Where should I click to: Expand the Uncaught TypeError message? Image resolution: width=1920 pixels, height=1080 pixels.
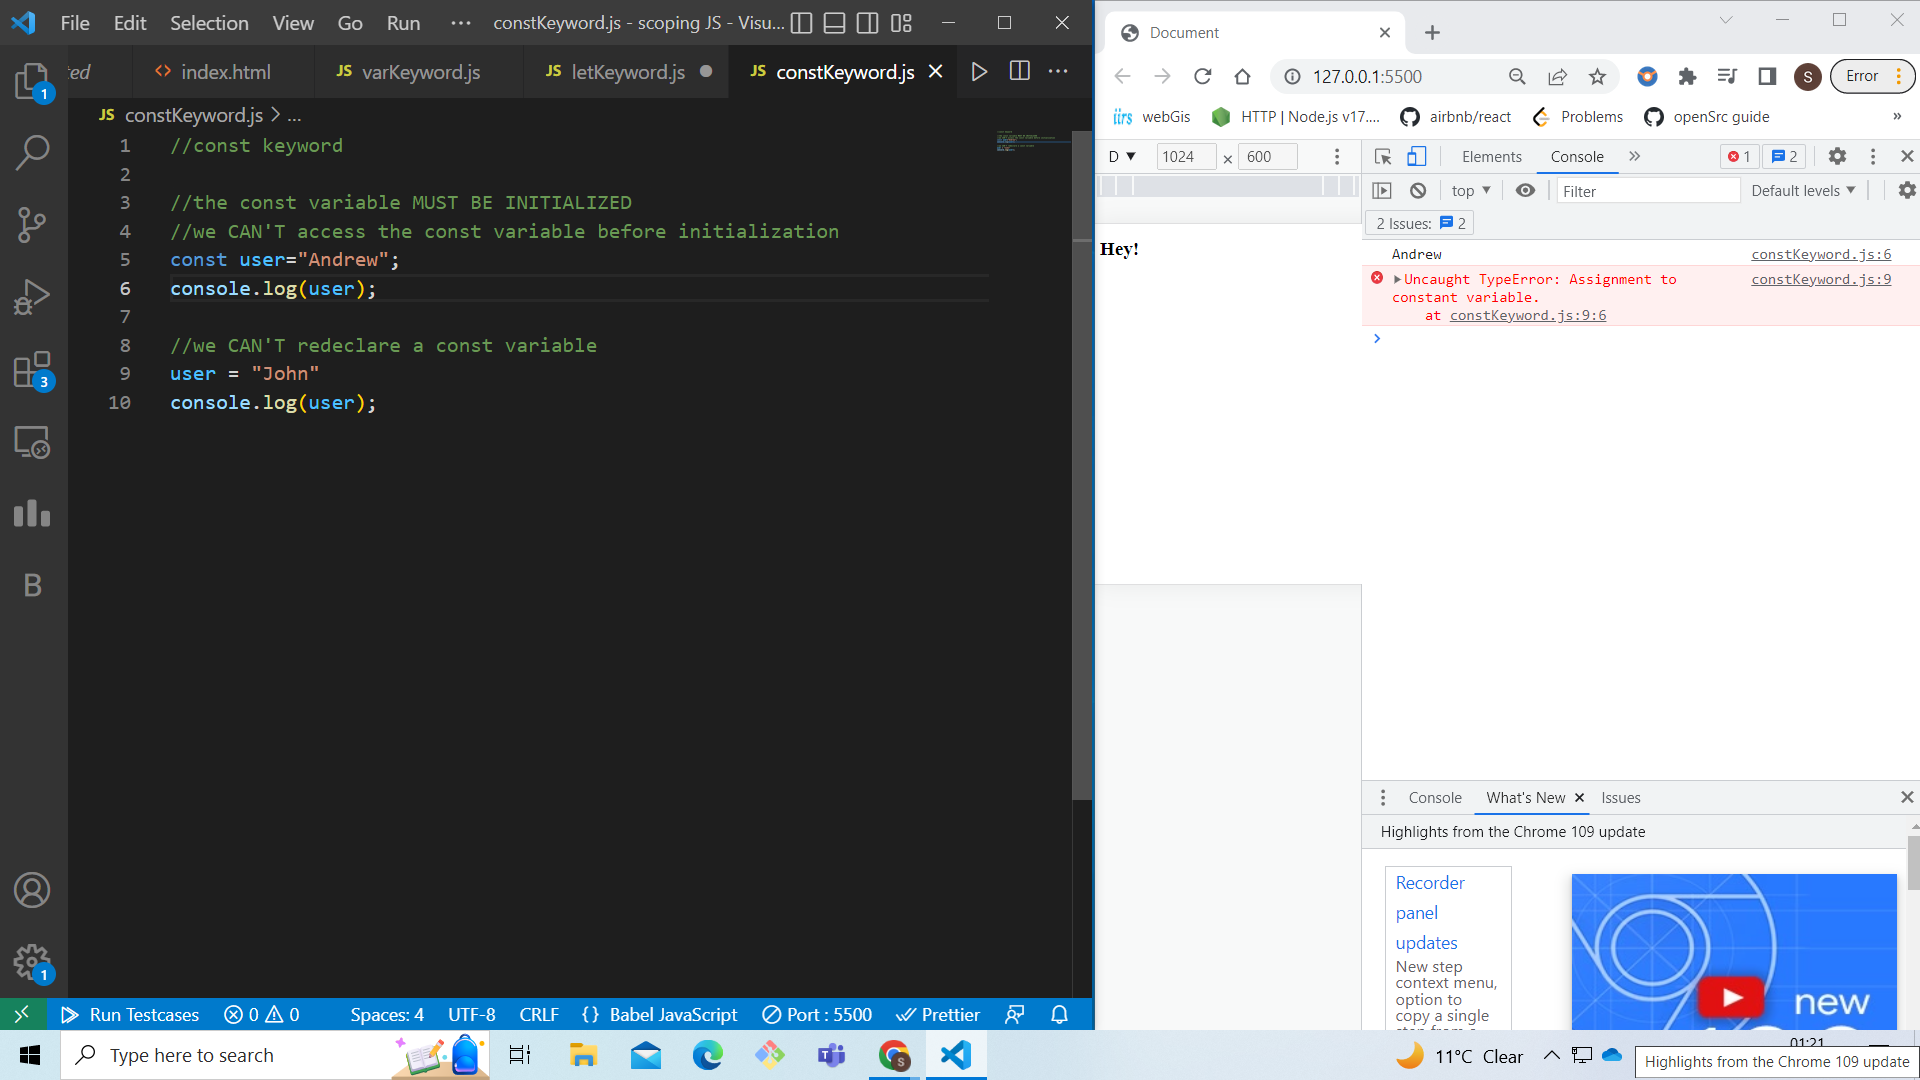[x=1397, y=279]
